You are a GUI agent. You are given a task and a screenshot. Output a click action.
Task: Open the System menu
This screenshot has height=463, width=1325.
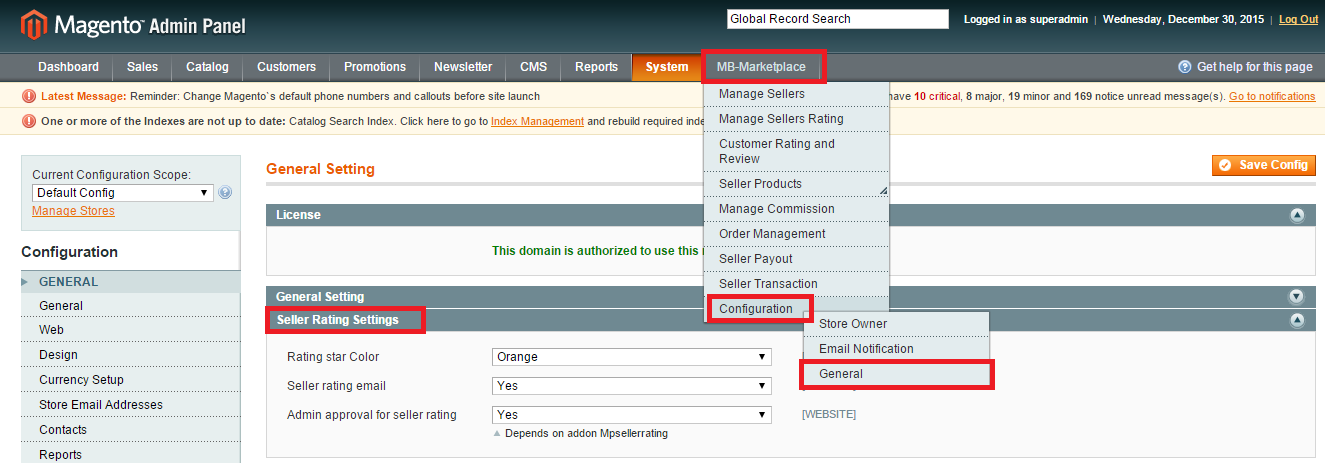(x=667, y=67)
